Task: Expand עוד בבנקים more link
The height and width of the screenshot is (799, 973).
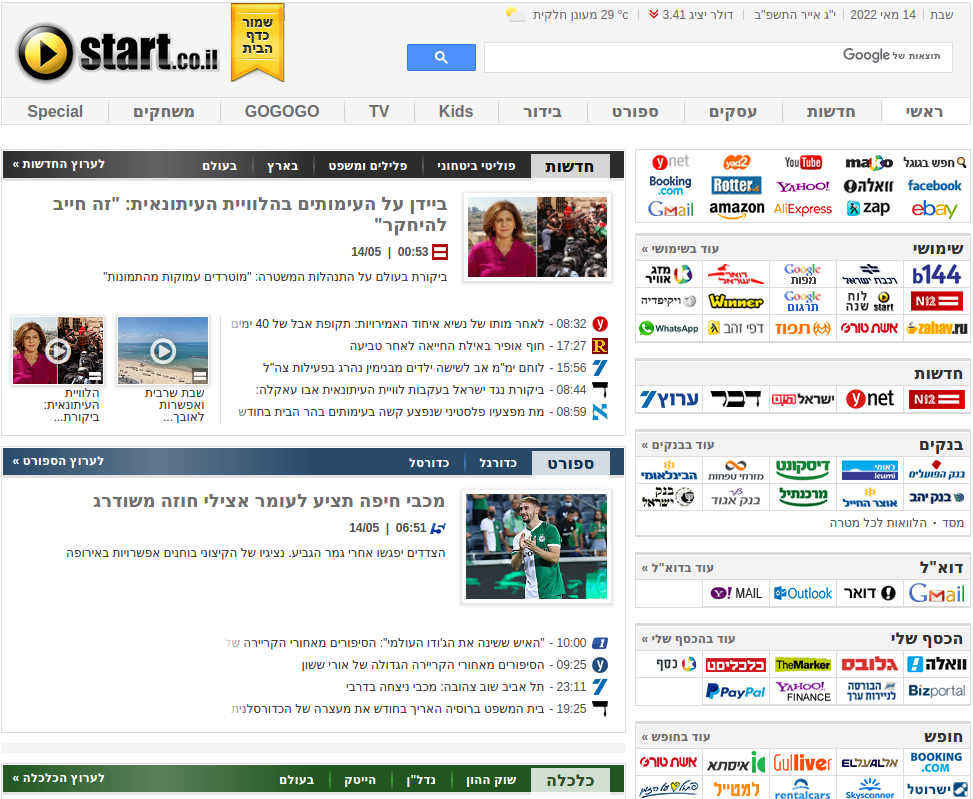Action: tap(678, 445)
